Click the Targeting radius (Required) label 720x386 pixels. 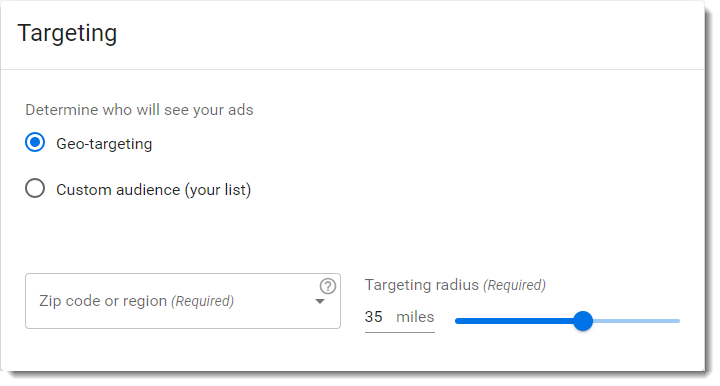click(x=455, y=285)
